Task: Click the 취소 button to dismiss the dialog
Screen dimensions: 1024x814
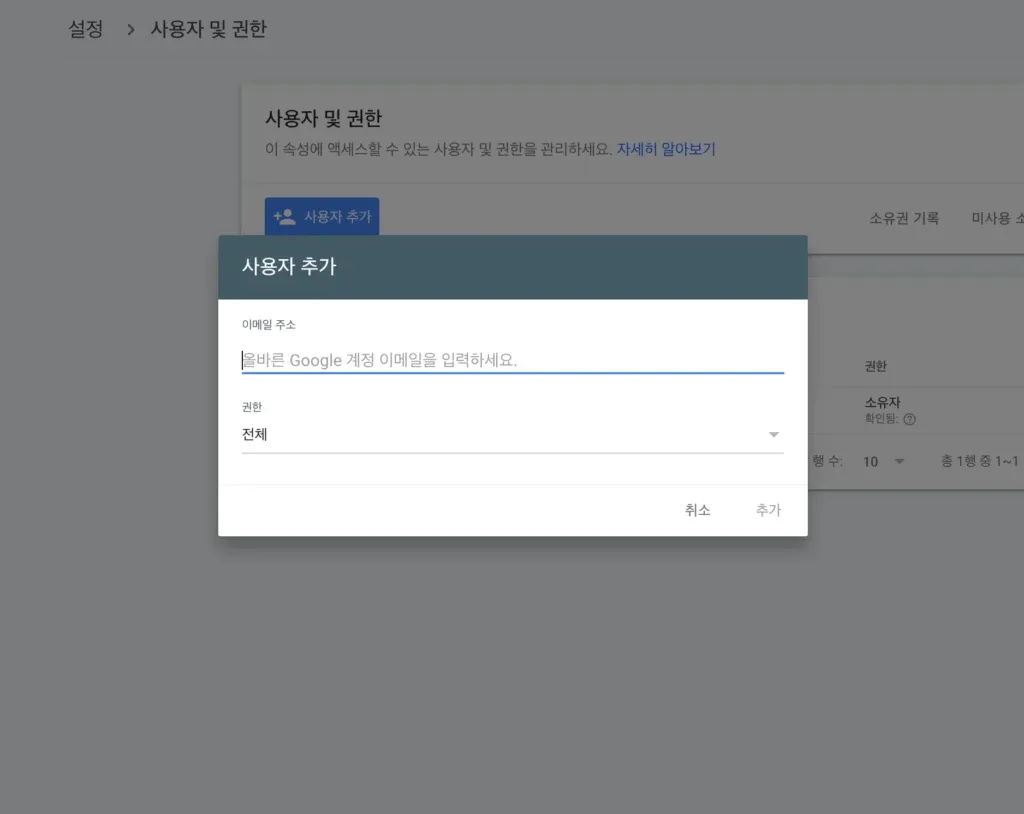Action: click(697, 509)
